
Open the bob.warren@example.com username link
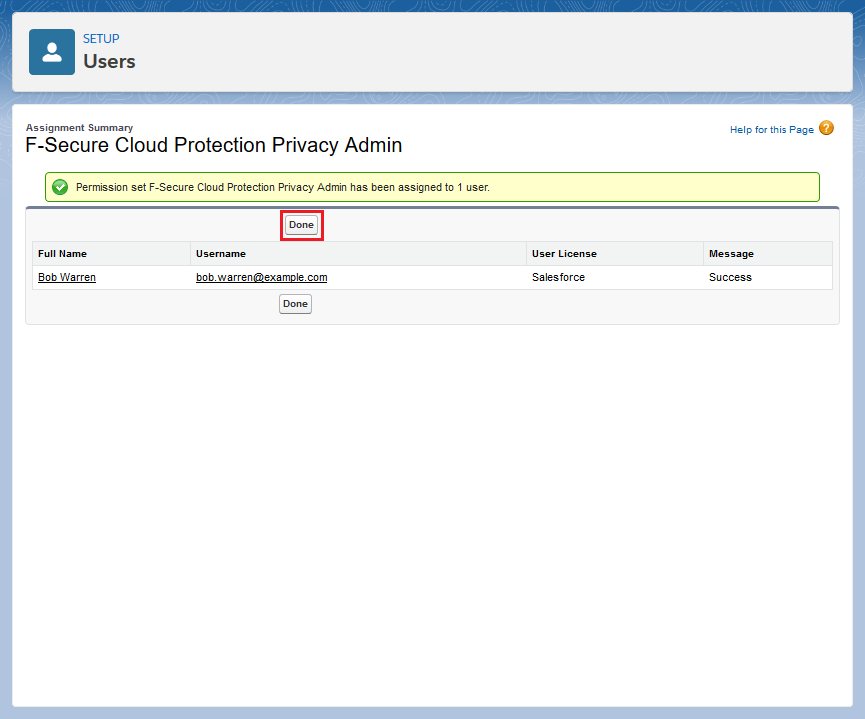pos(261,277)
